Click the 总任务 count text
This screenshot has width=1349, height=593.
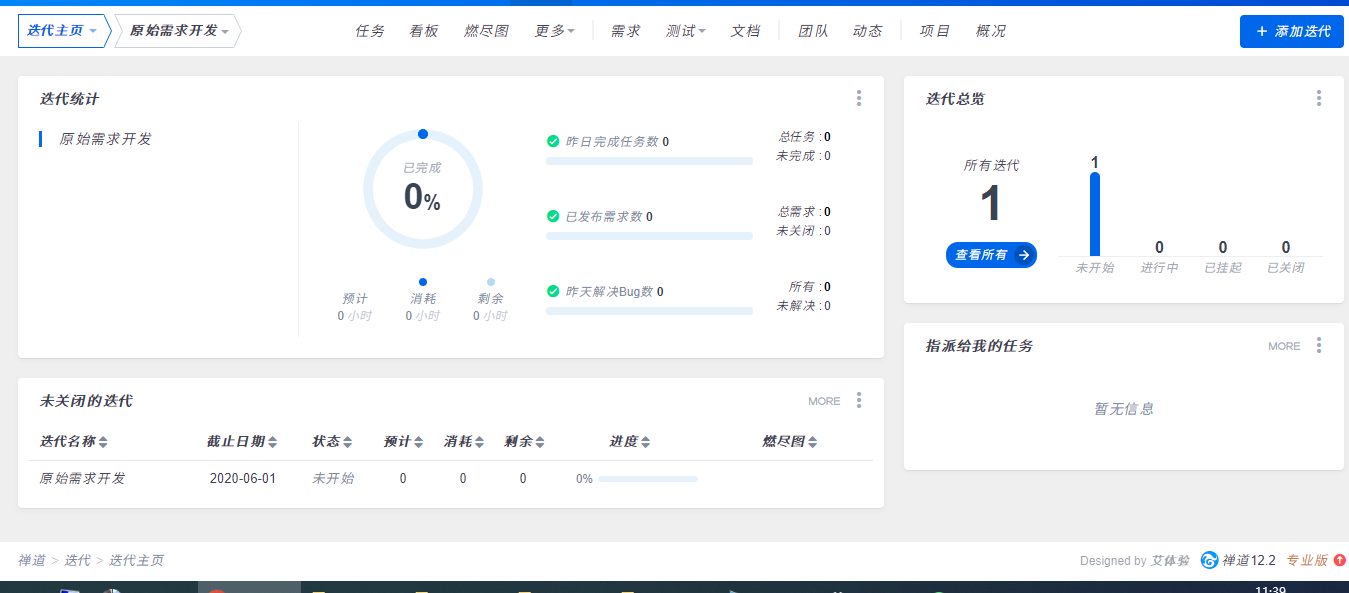coord(804,137)
